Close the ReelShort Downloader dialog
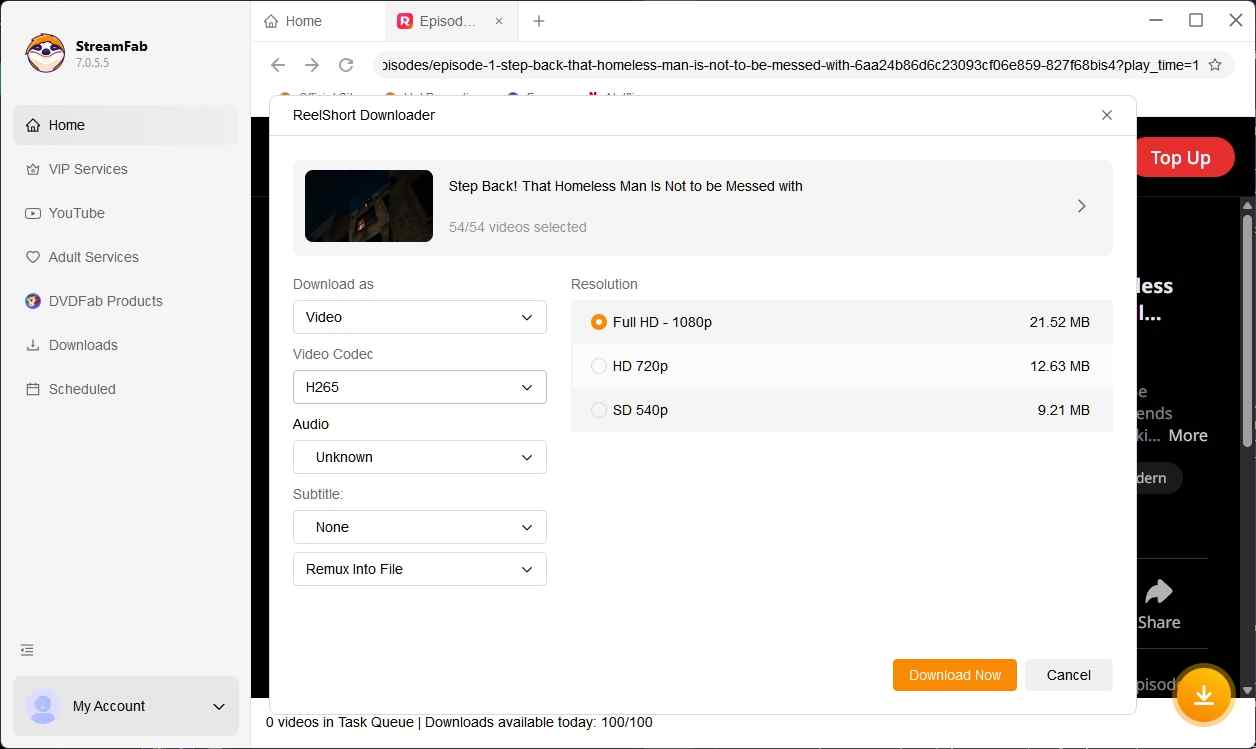Screen dimensions: 1256x749 (x=1107, y=115)
